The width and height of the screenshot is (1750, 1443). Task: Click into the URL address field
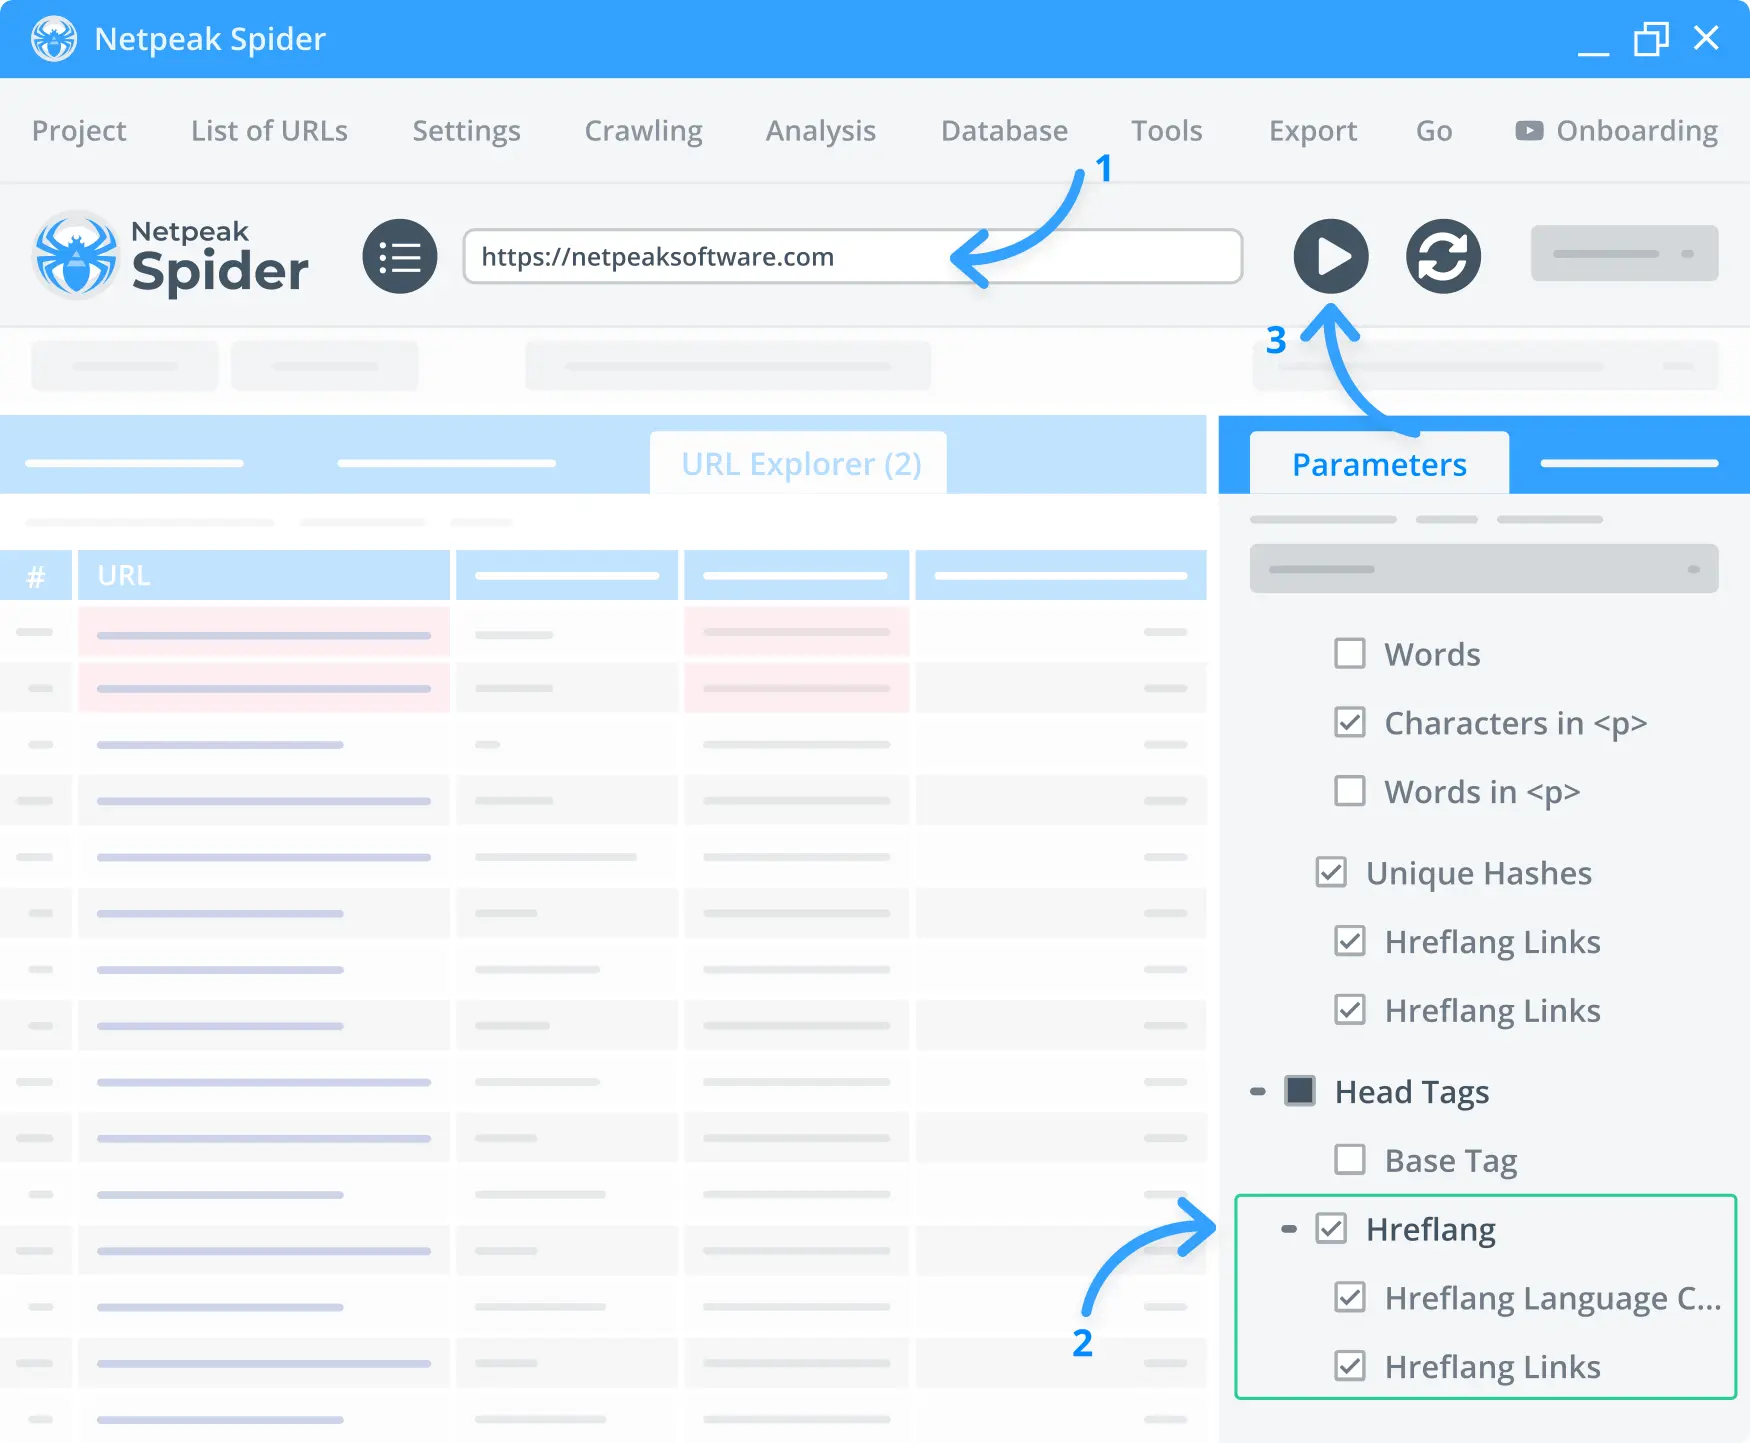pyautogui.click(x=853, y=257)
